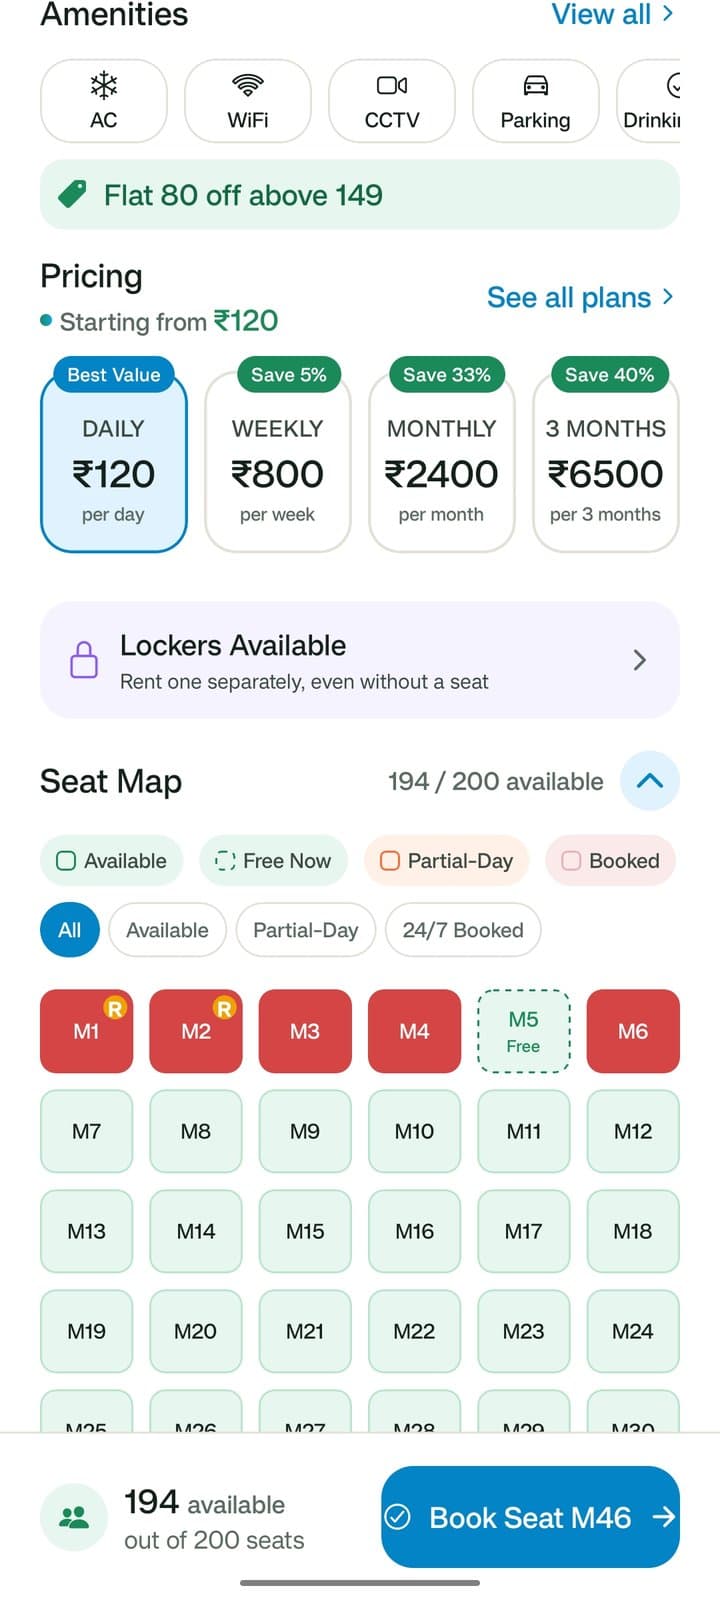The width and height of the screenshot is (720, 1600).
Task: Select the free seat M5
Action: click(x=523, y=1031)
